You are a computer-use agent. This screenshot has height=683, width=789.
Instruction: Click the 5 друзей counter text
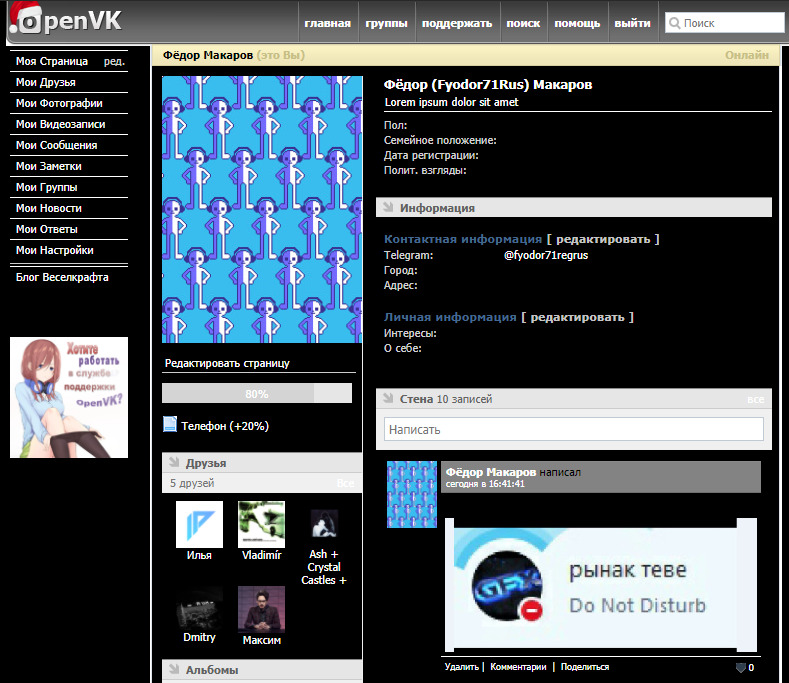[x=192, y=483]
